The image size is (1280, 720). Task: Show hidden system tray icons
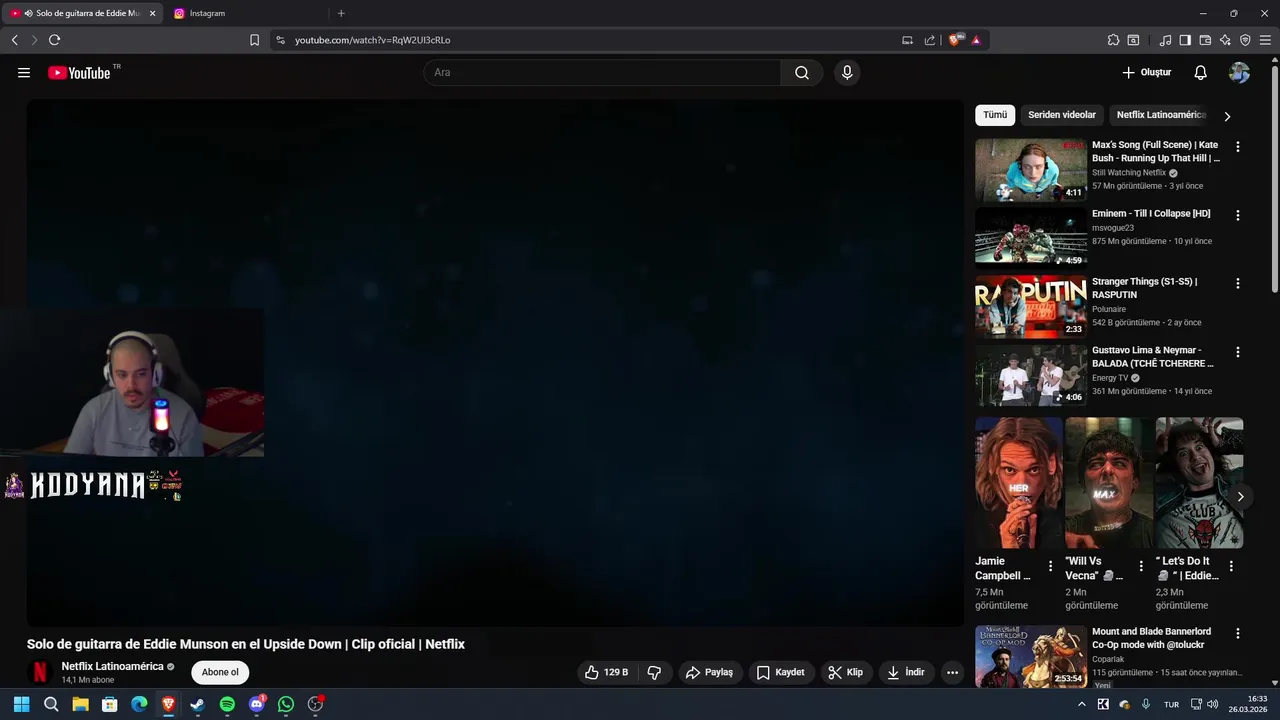pos(1081,704)
